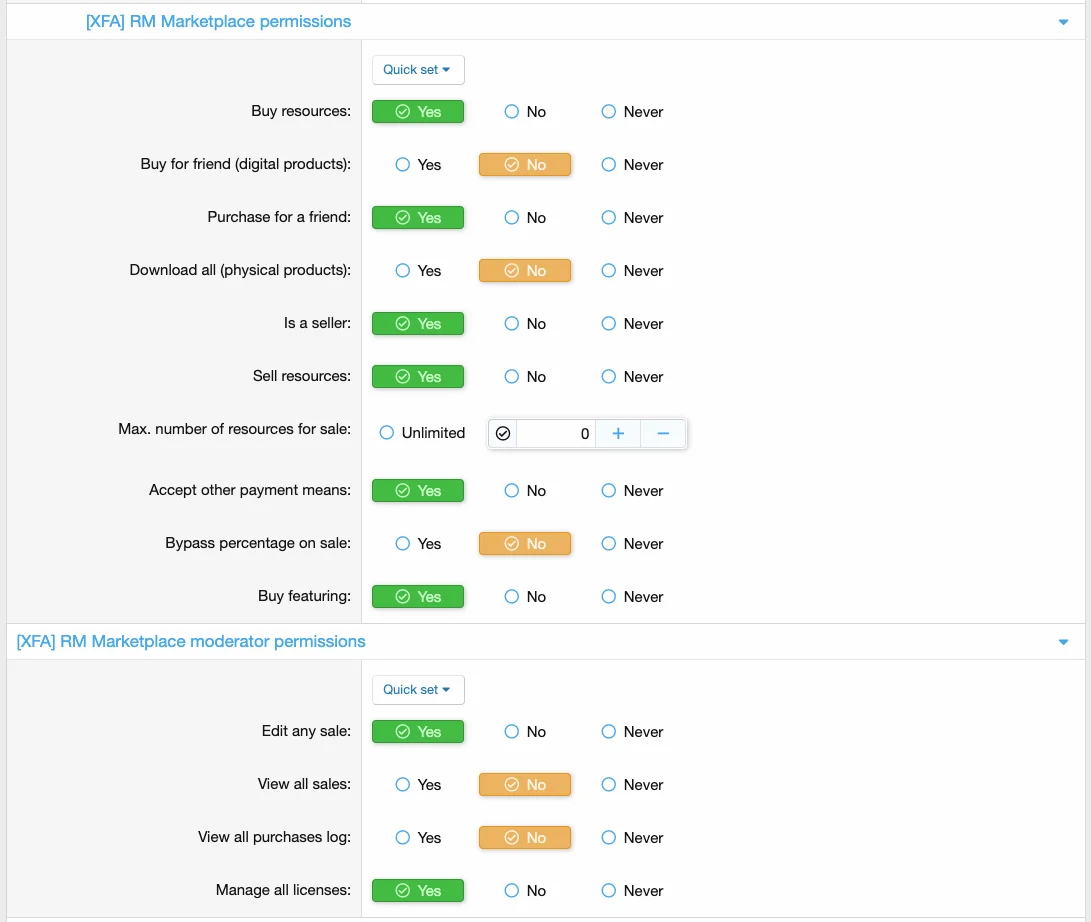
Task: Set Edit any sale to No
Action: [x=525, y=732]
